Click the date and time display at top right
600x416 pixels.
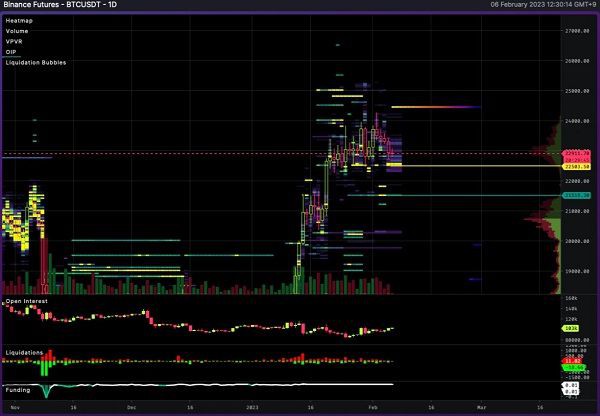[531, 6]
